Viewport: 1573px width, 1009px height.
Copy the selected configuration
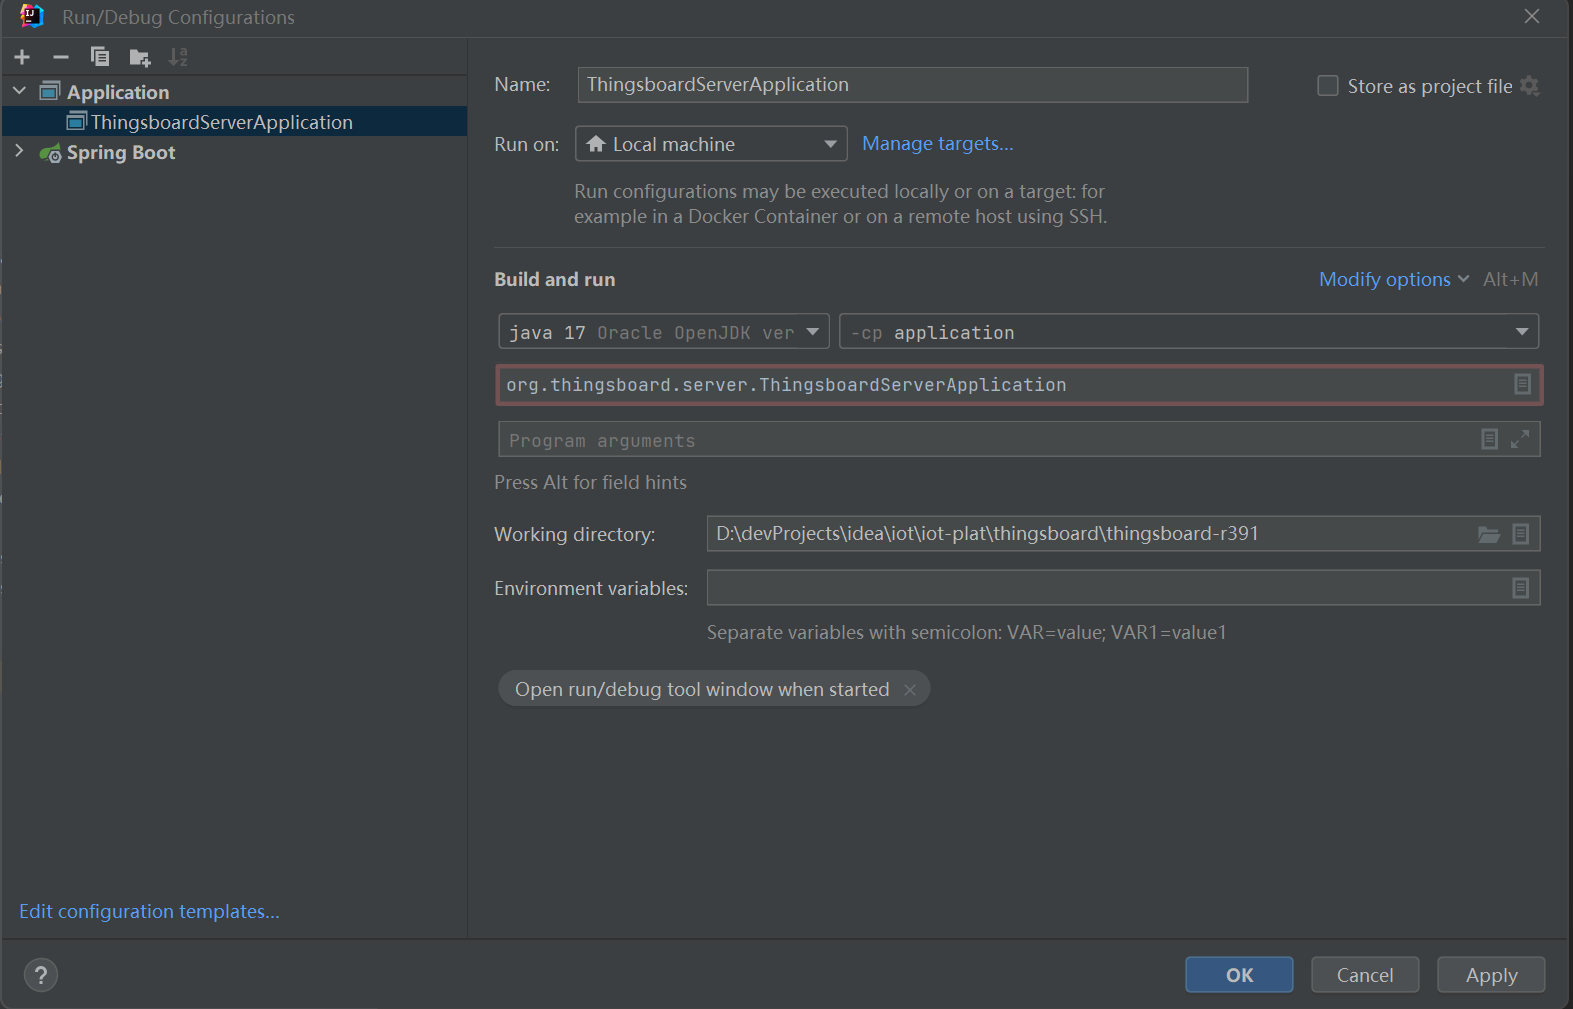[x=100, y=57]
